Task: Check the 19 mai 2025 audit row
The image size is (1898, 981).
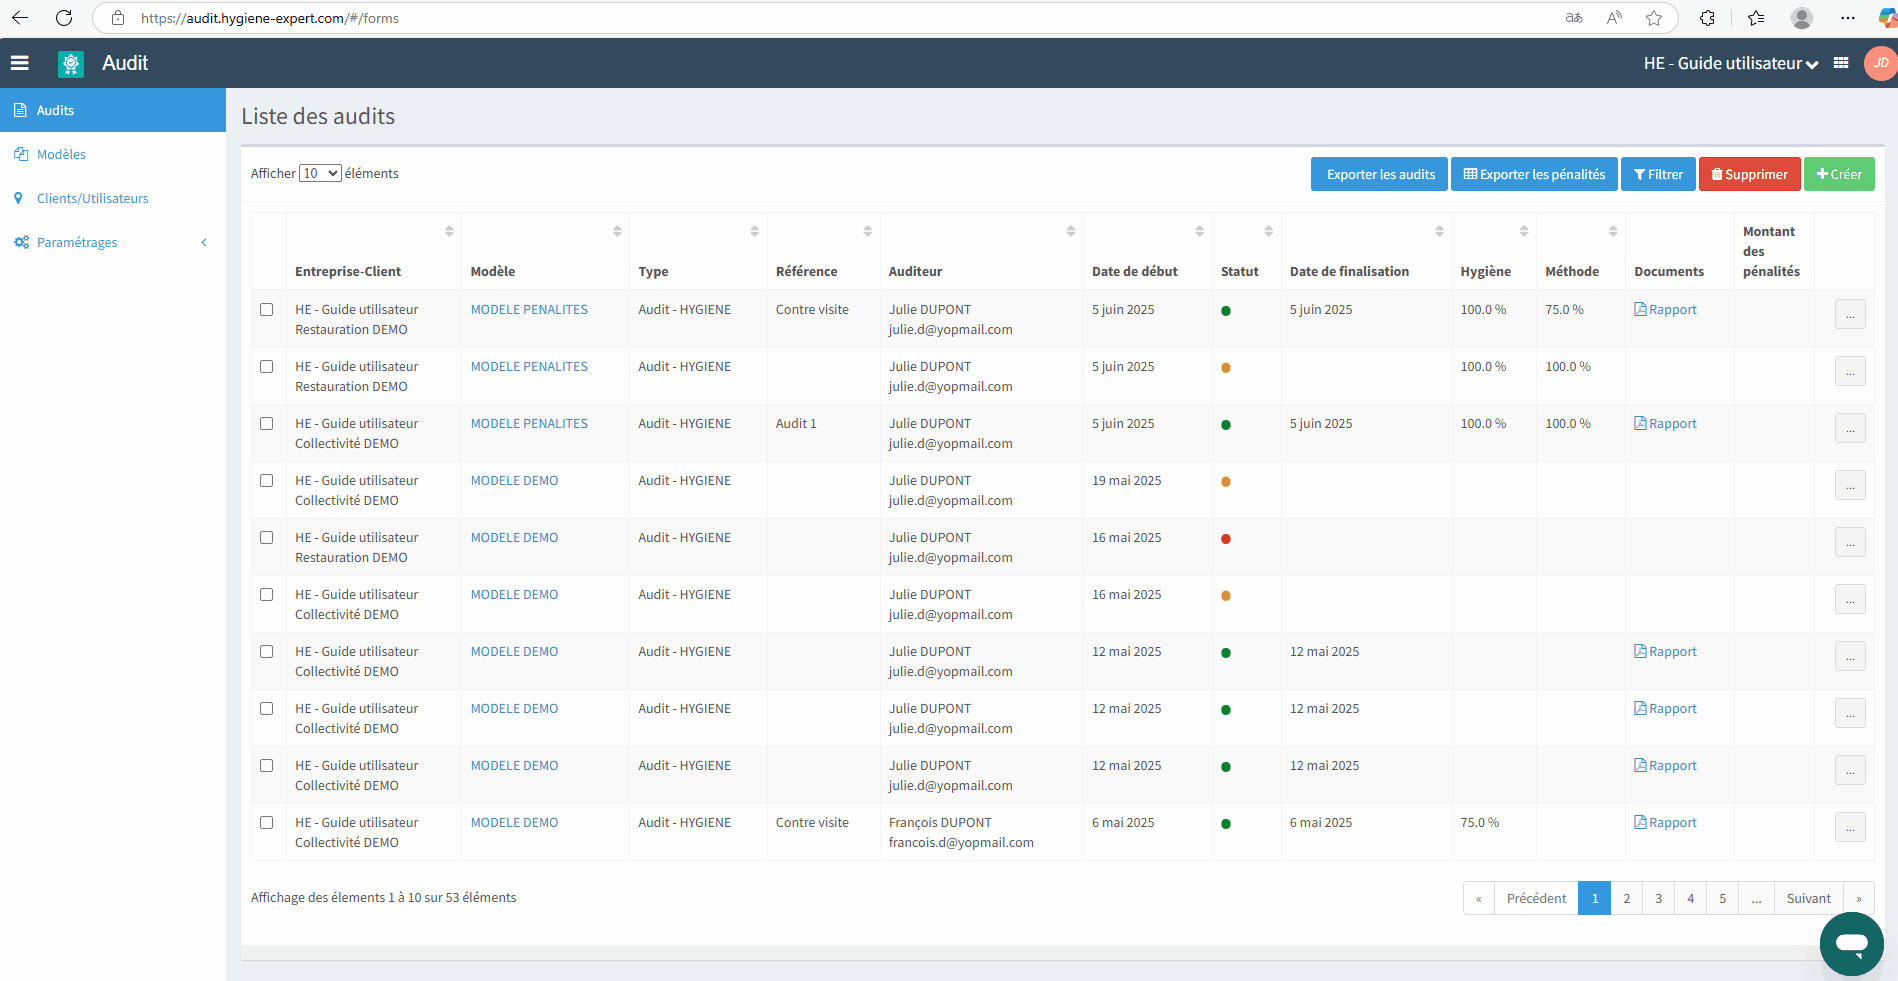Action: (267, 481)
